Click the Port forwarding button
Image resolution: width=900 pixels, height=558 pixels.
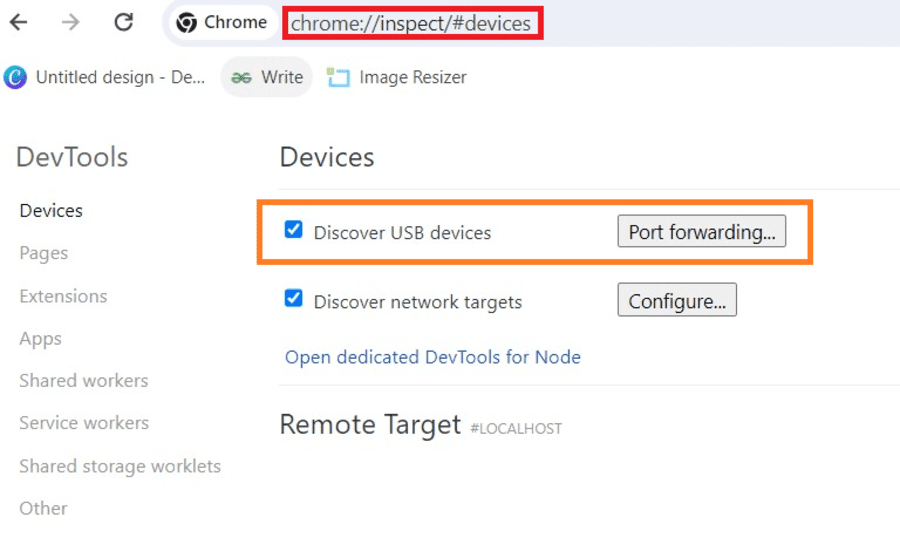coord(701,232)
